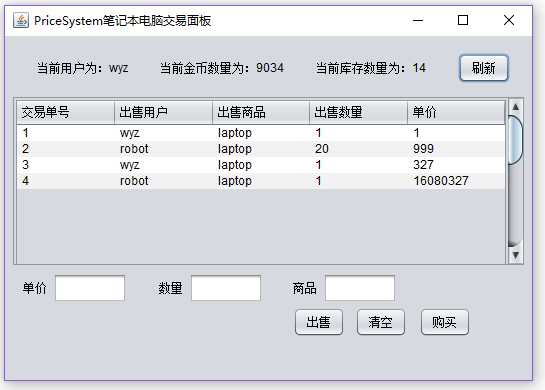Click the vertical scrollbar thumb
Screen dimensions: 545x390
pyautogui.click(x=515, y=140)
